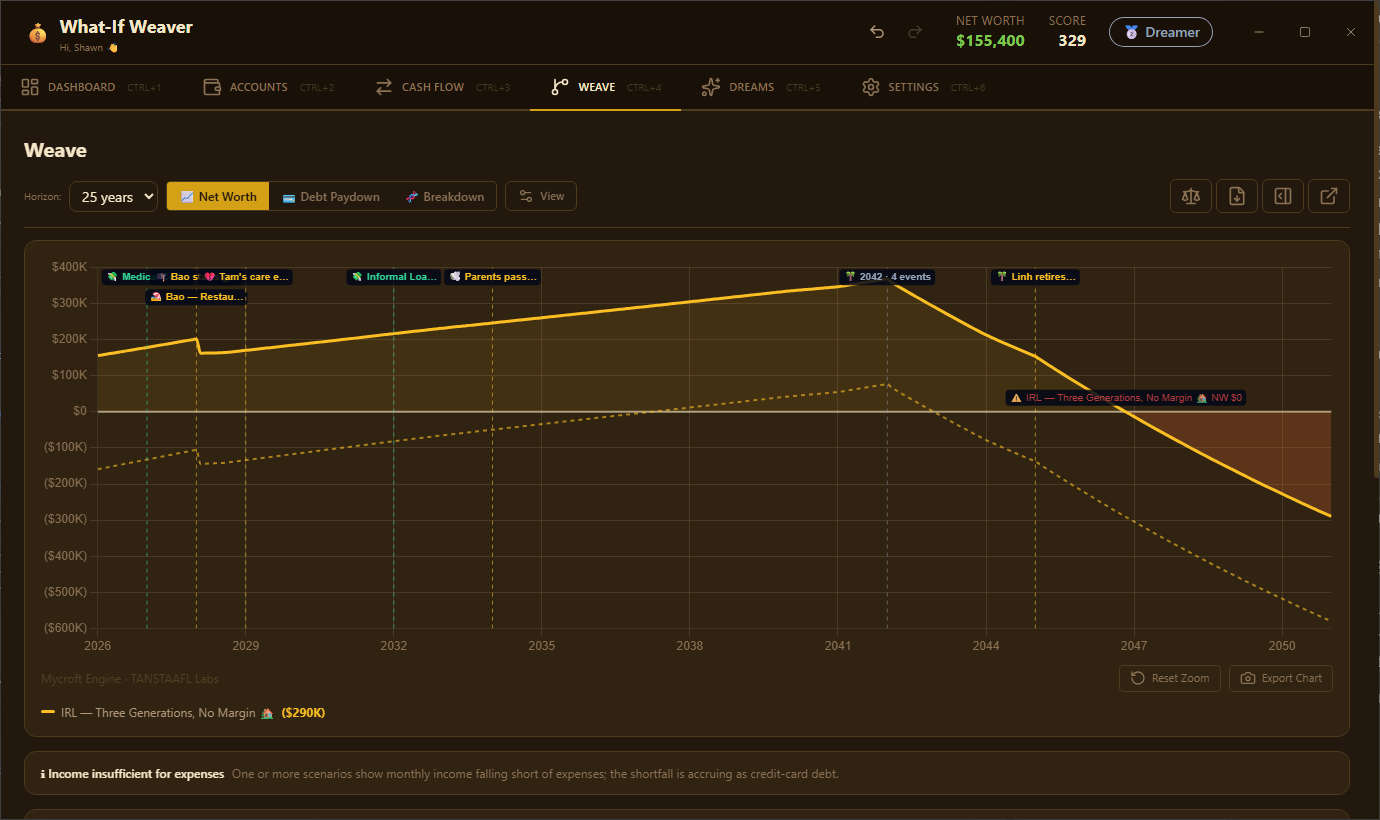
Task: Switch to Debt Paydown chart mode
Action: (331, 197)
